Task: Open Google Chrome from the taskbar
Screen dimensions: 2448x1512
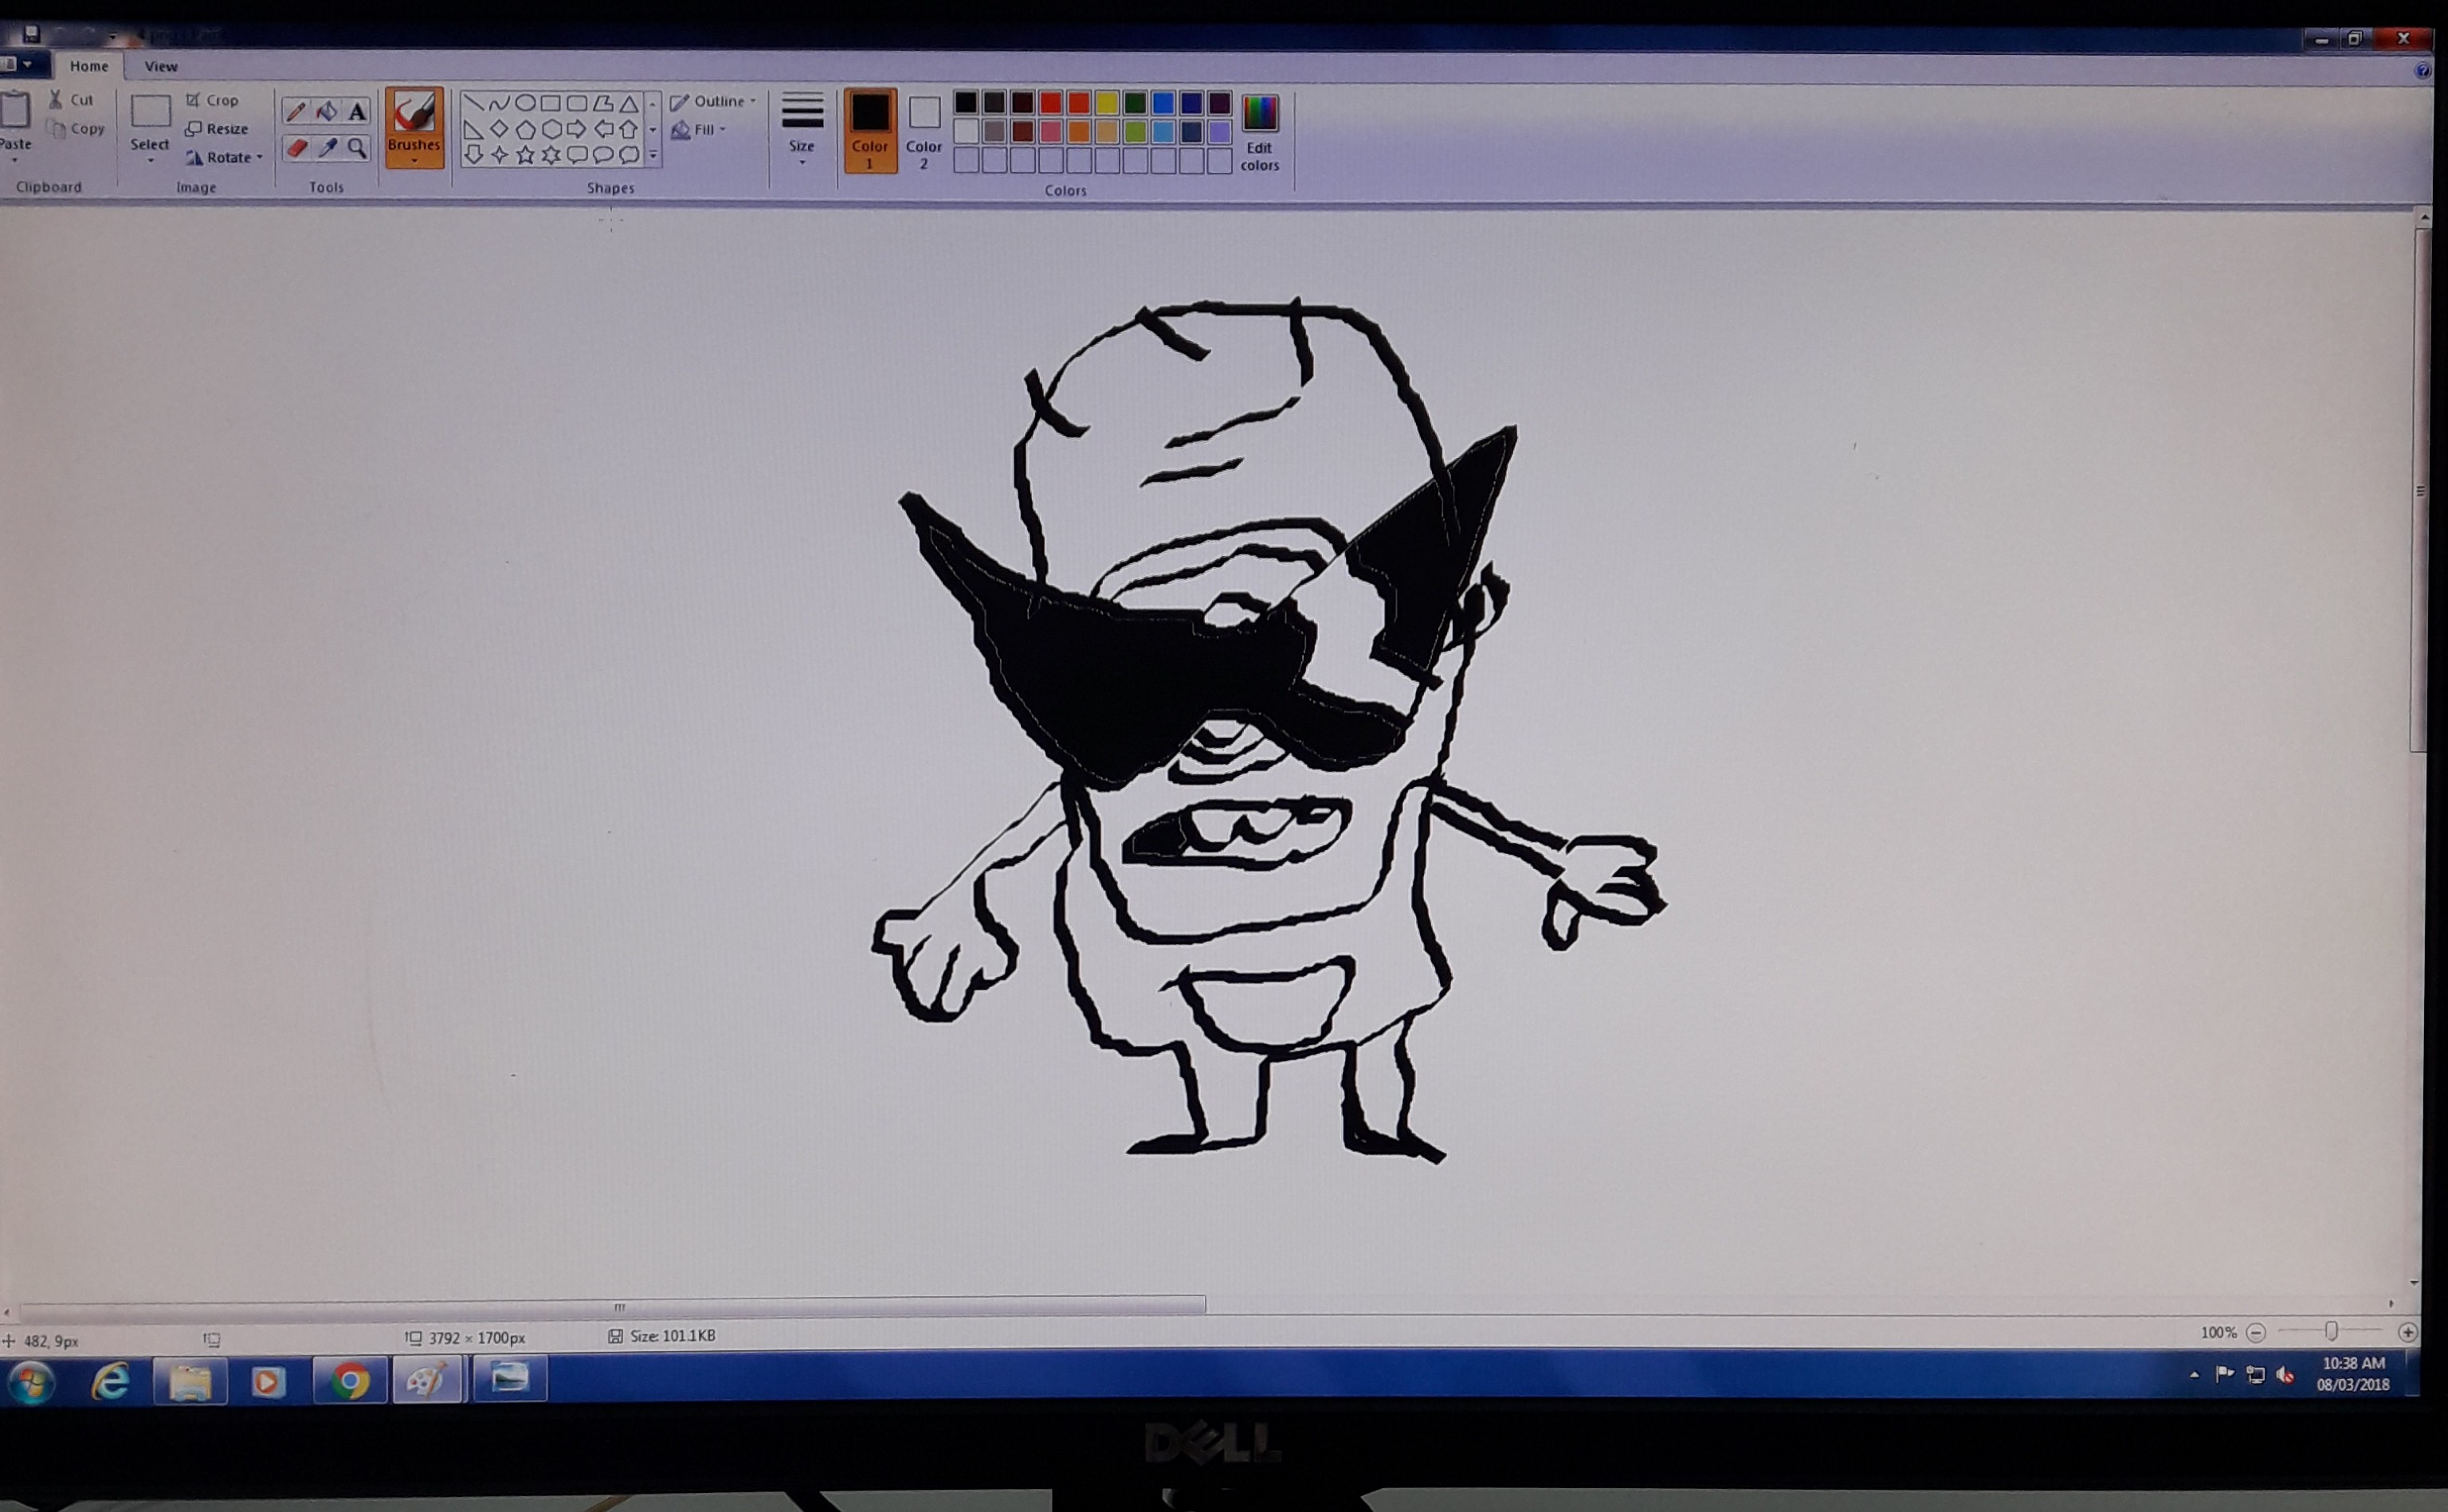Action: 350,1381
